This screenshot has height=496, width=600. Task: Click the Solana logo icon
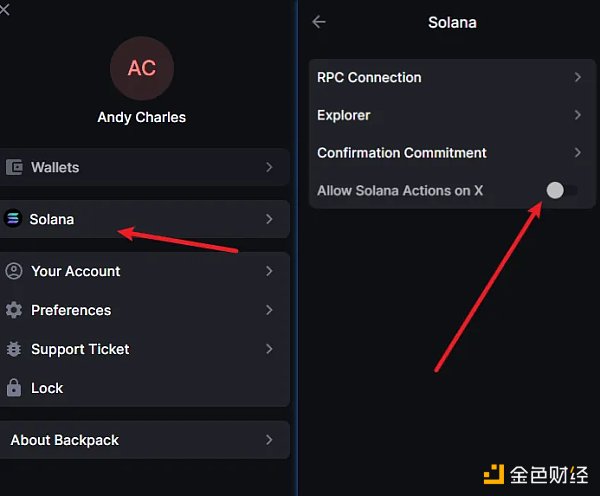click(13, 219)
